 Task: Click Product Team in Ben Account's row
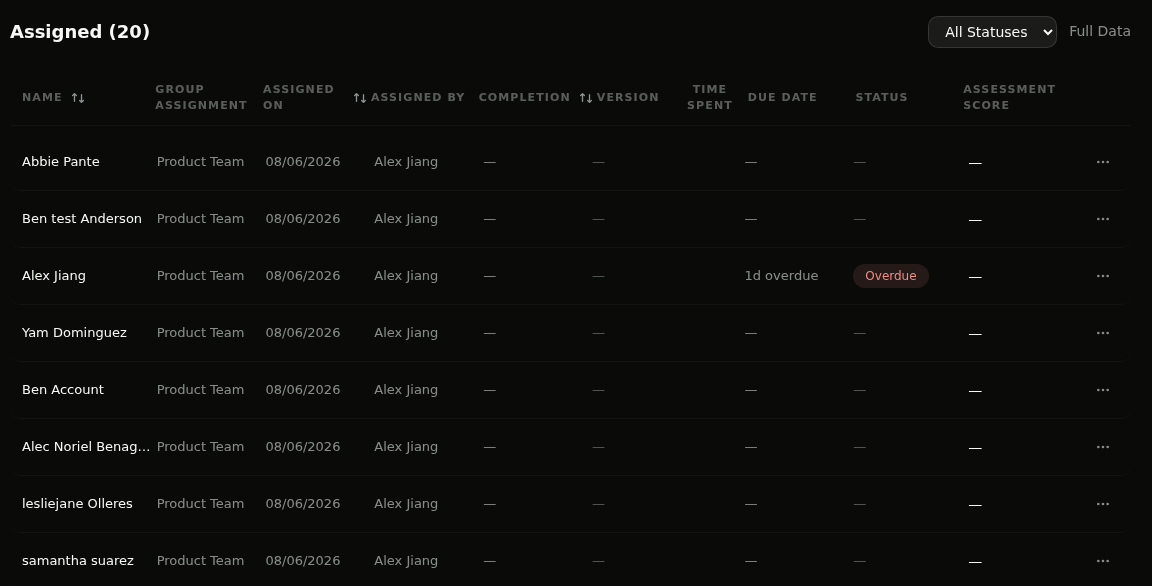(x=200, y=390)
